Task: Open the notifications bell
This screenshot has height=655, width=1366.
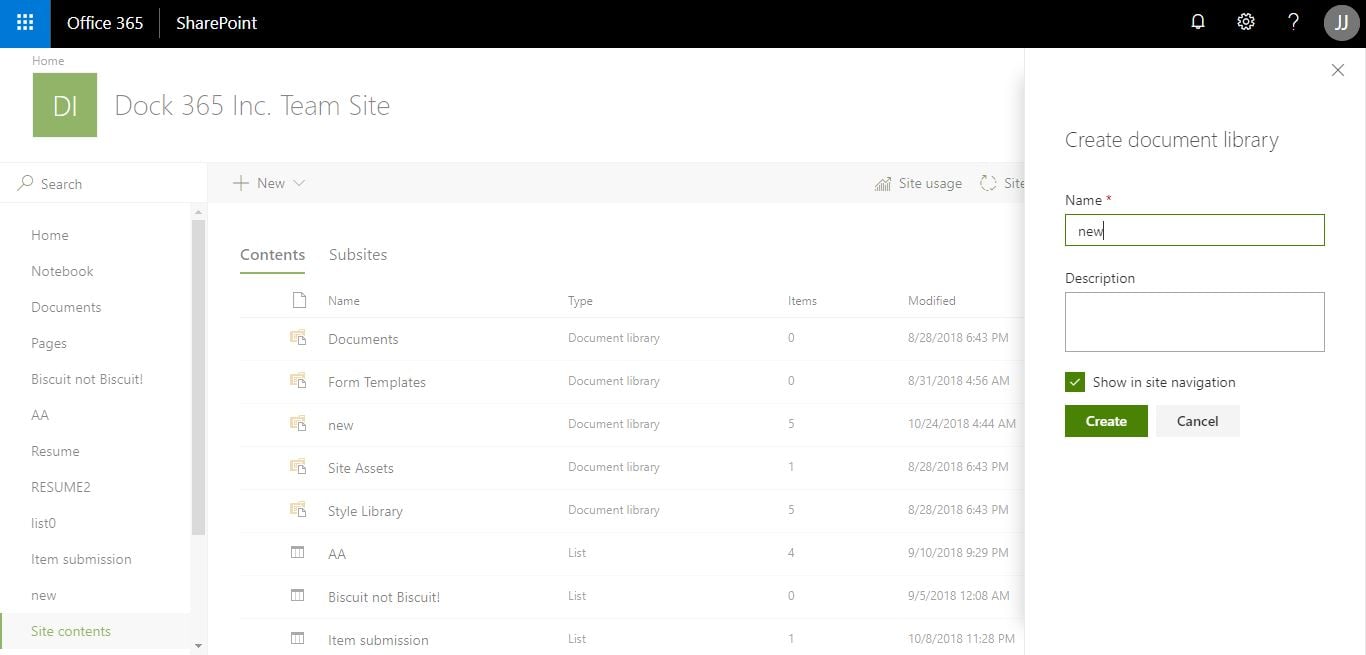Action: click(1198, 22)
